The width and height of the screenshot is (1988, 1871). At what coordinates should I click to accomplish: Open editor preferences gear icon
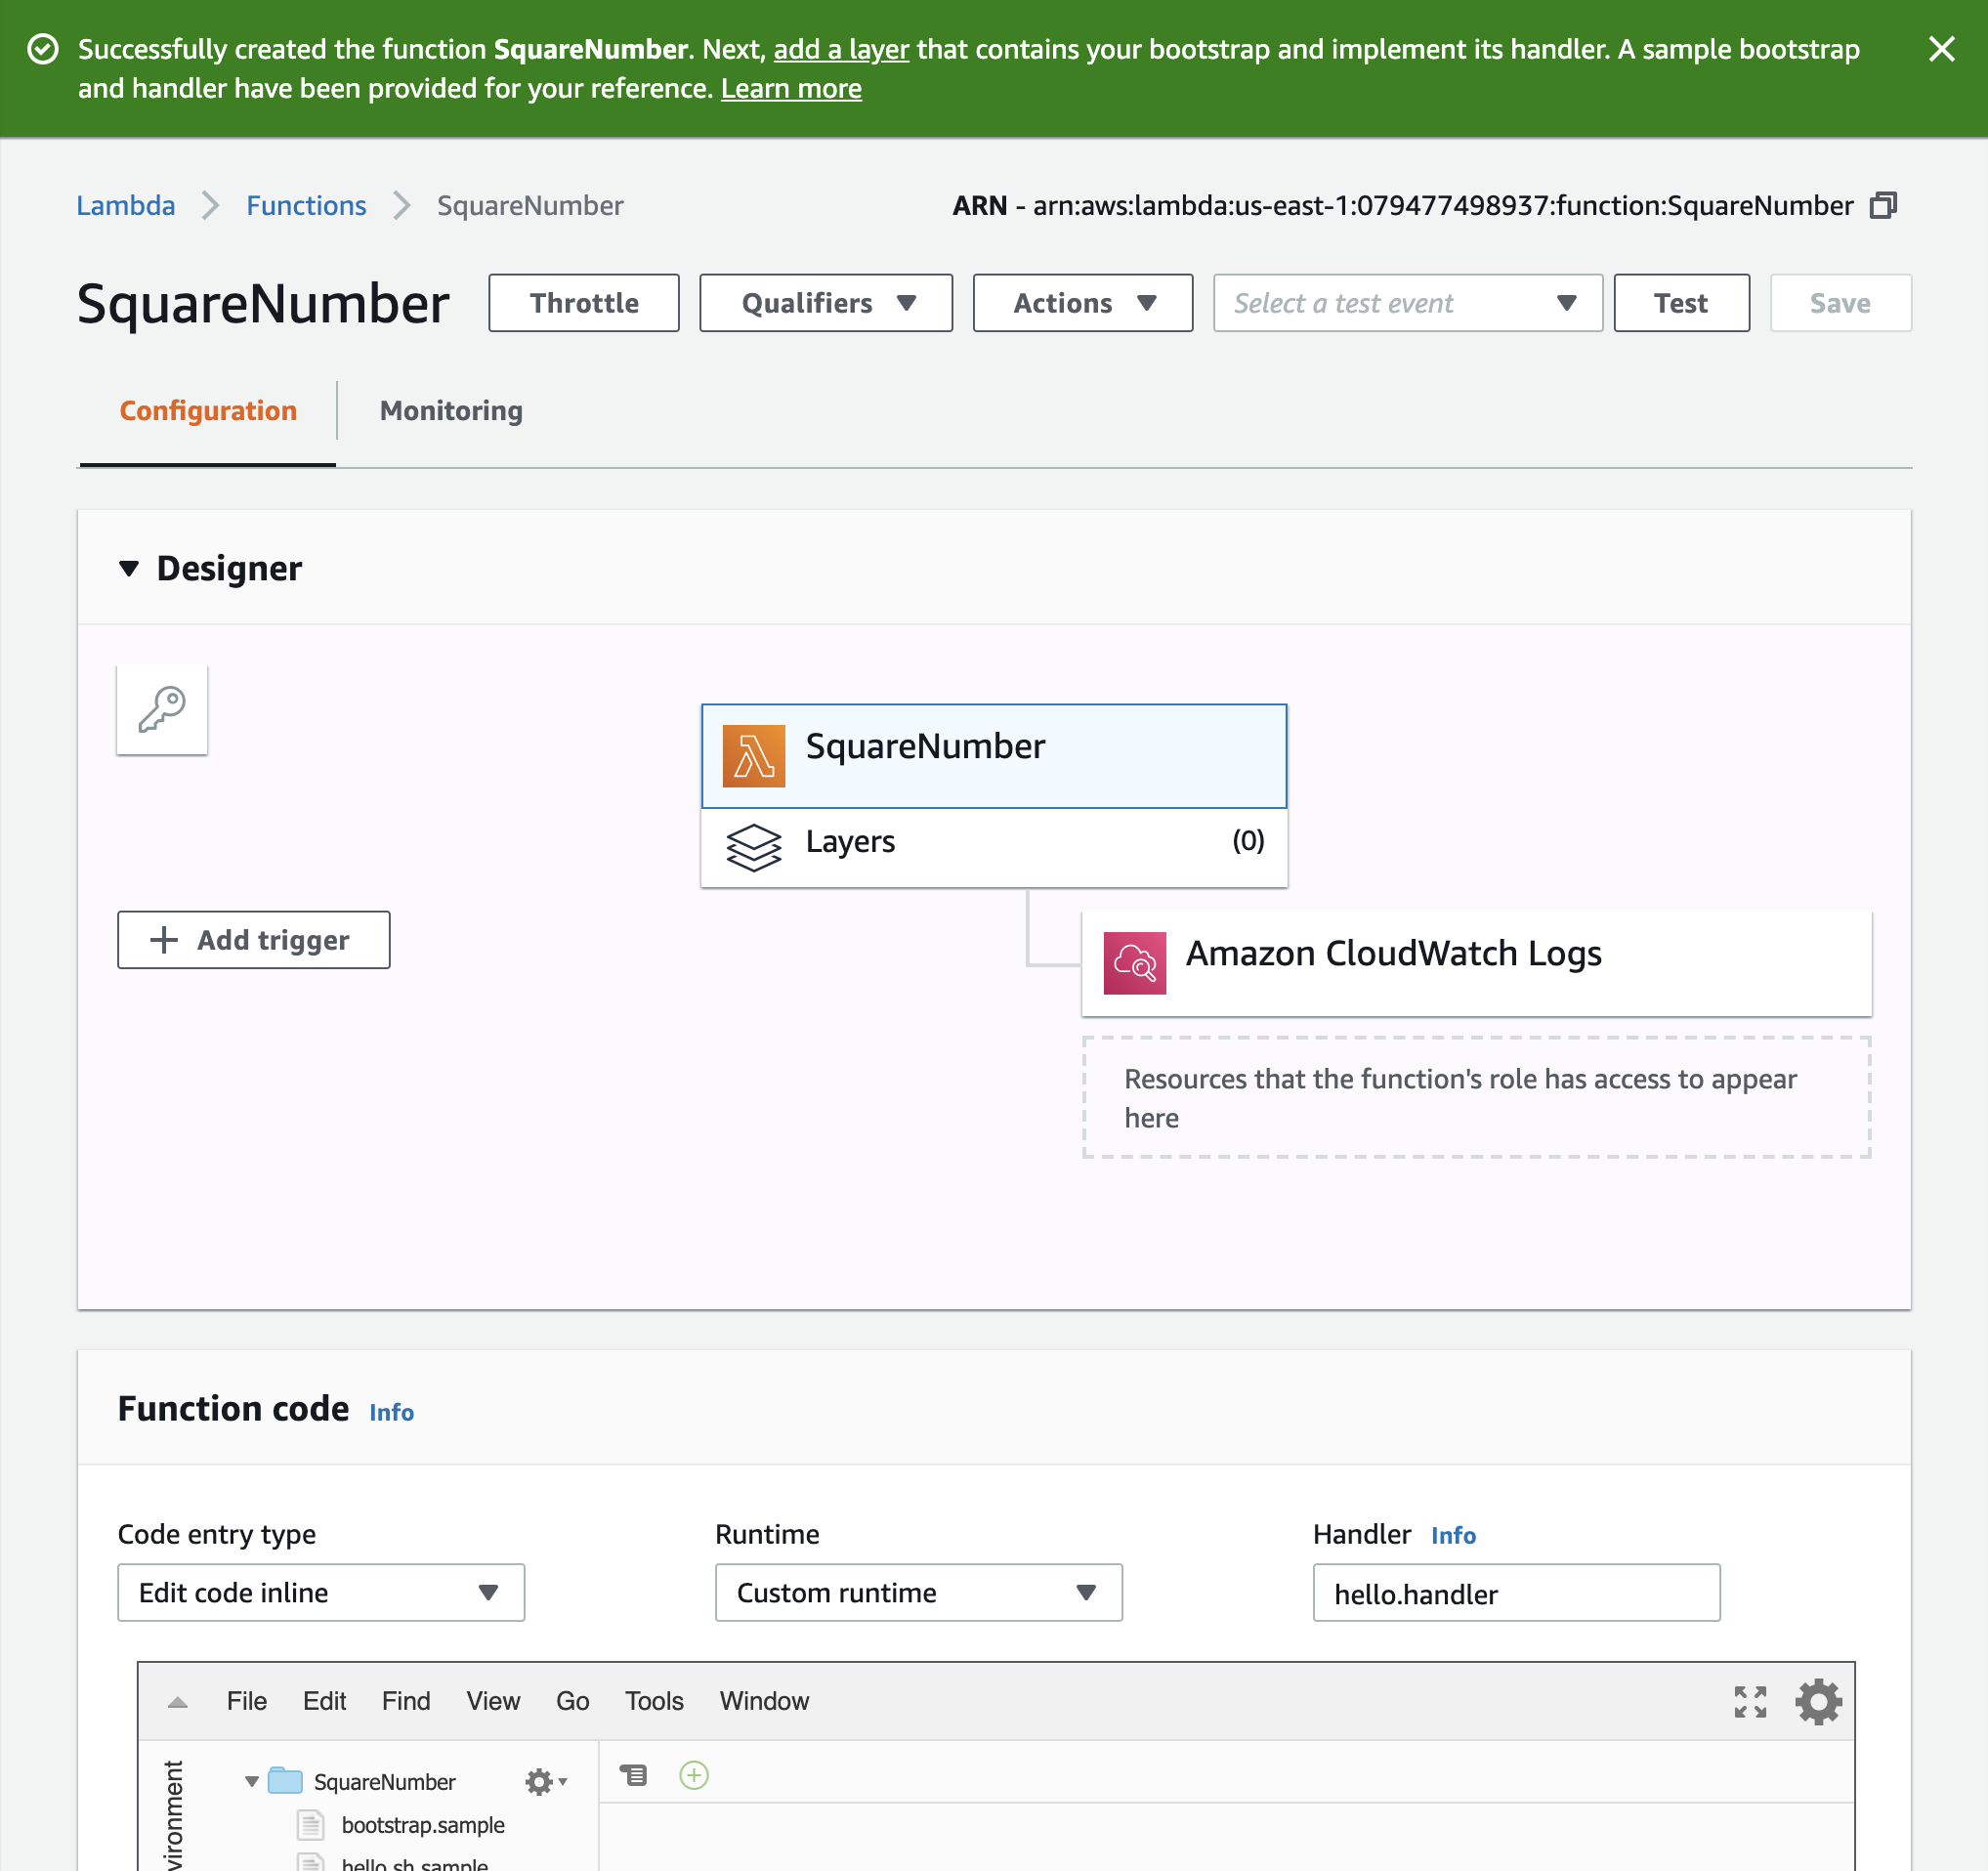click(1818, 1701)
